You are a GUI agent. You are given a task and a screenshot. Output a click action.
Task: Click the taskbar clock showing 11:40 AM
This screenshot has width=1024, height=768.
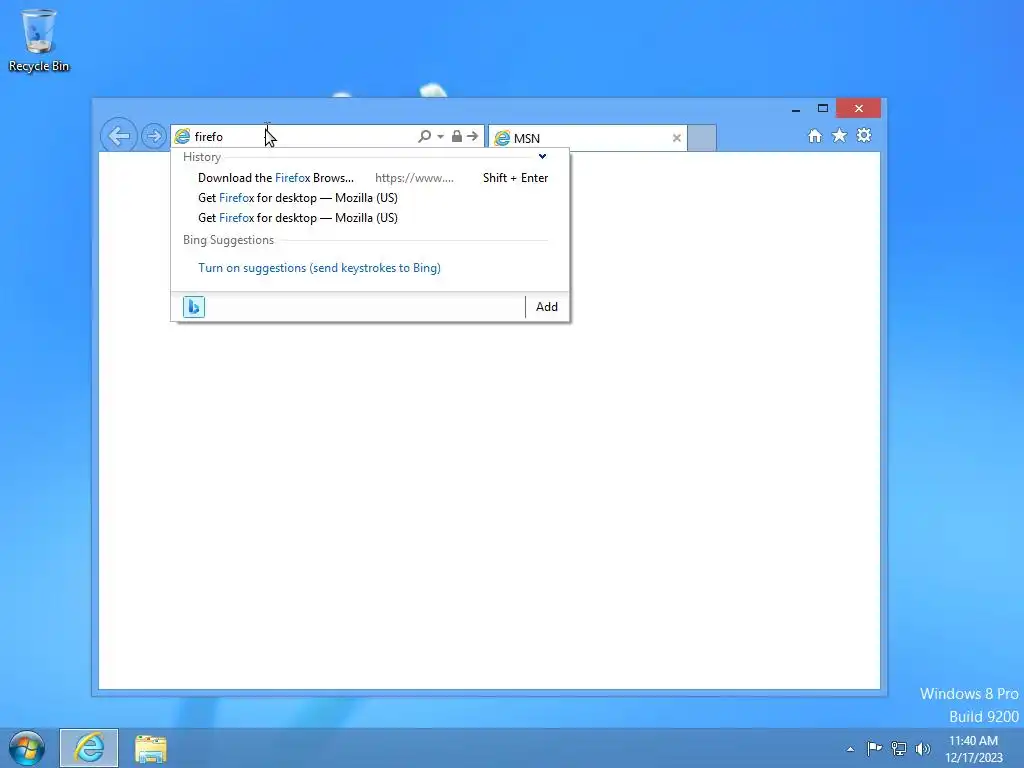pos(973,749)
